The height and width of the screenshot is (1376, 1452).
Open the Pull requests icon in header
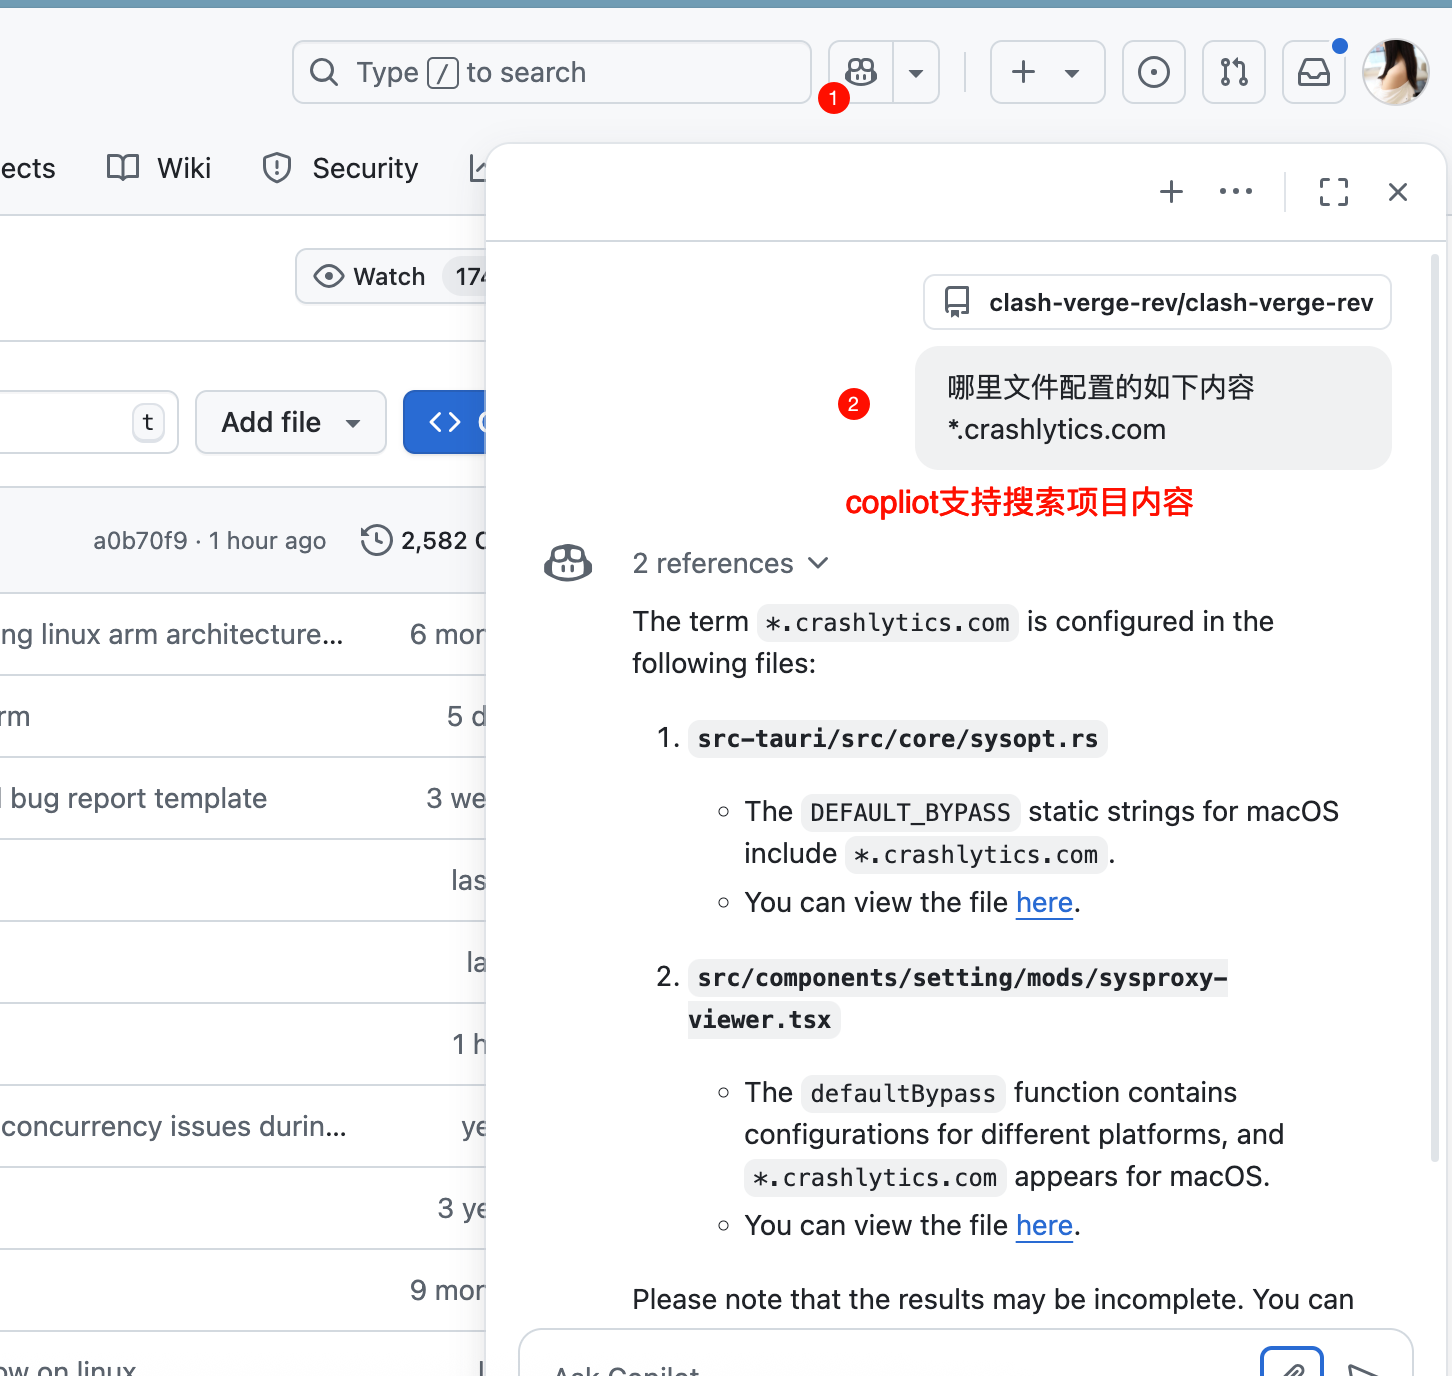pyautogui.click(x=1233, y=72)
